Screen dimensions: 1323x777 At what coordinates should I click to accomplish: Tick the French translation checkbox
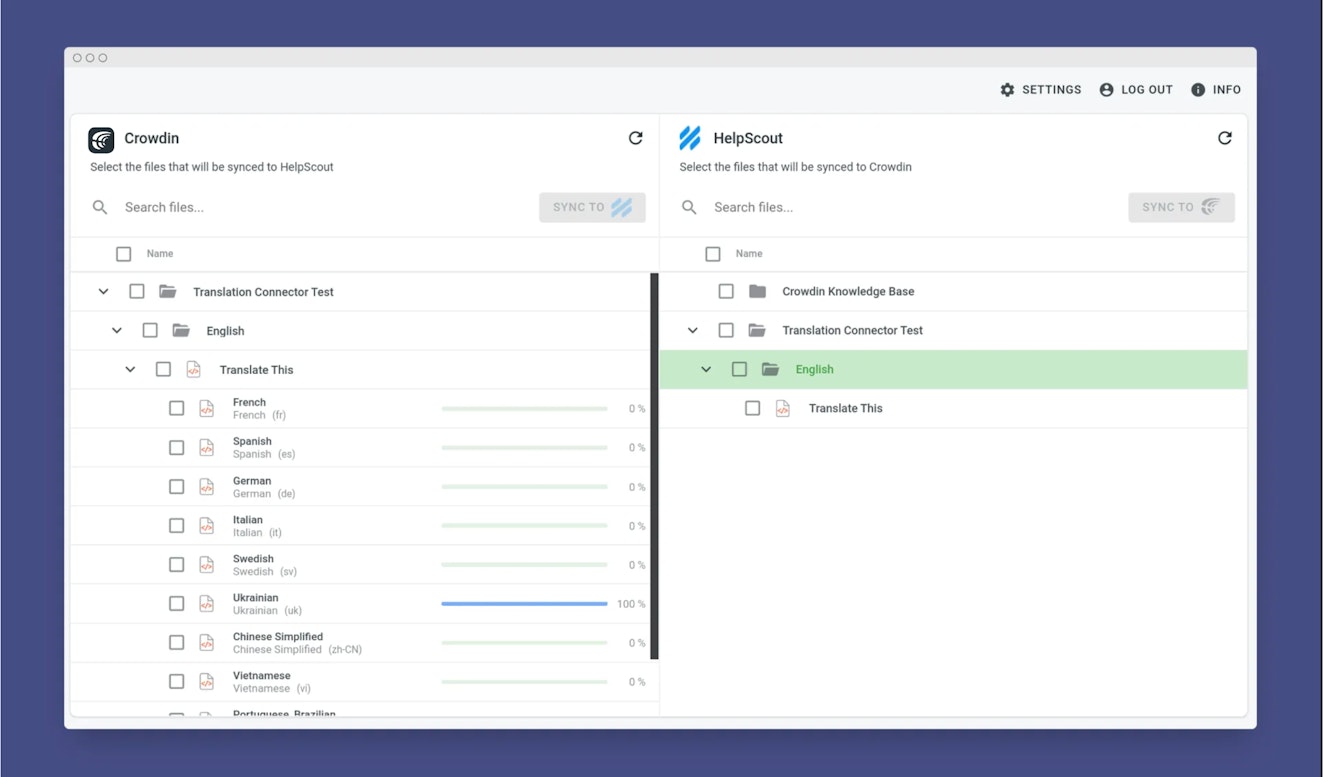[177, 408]
